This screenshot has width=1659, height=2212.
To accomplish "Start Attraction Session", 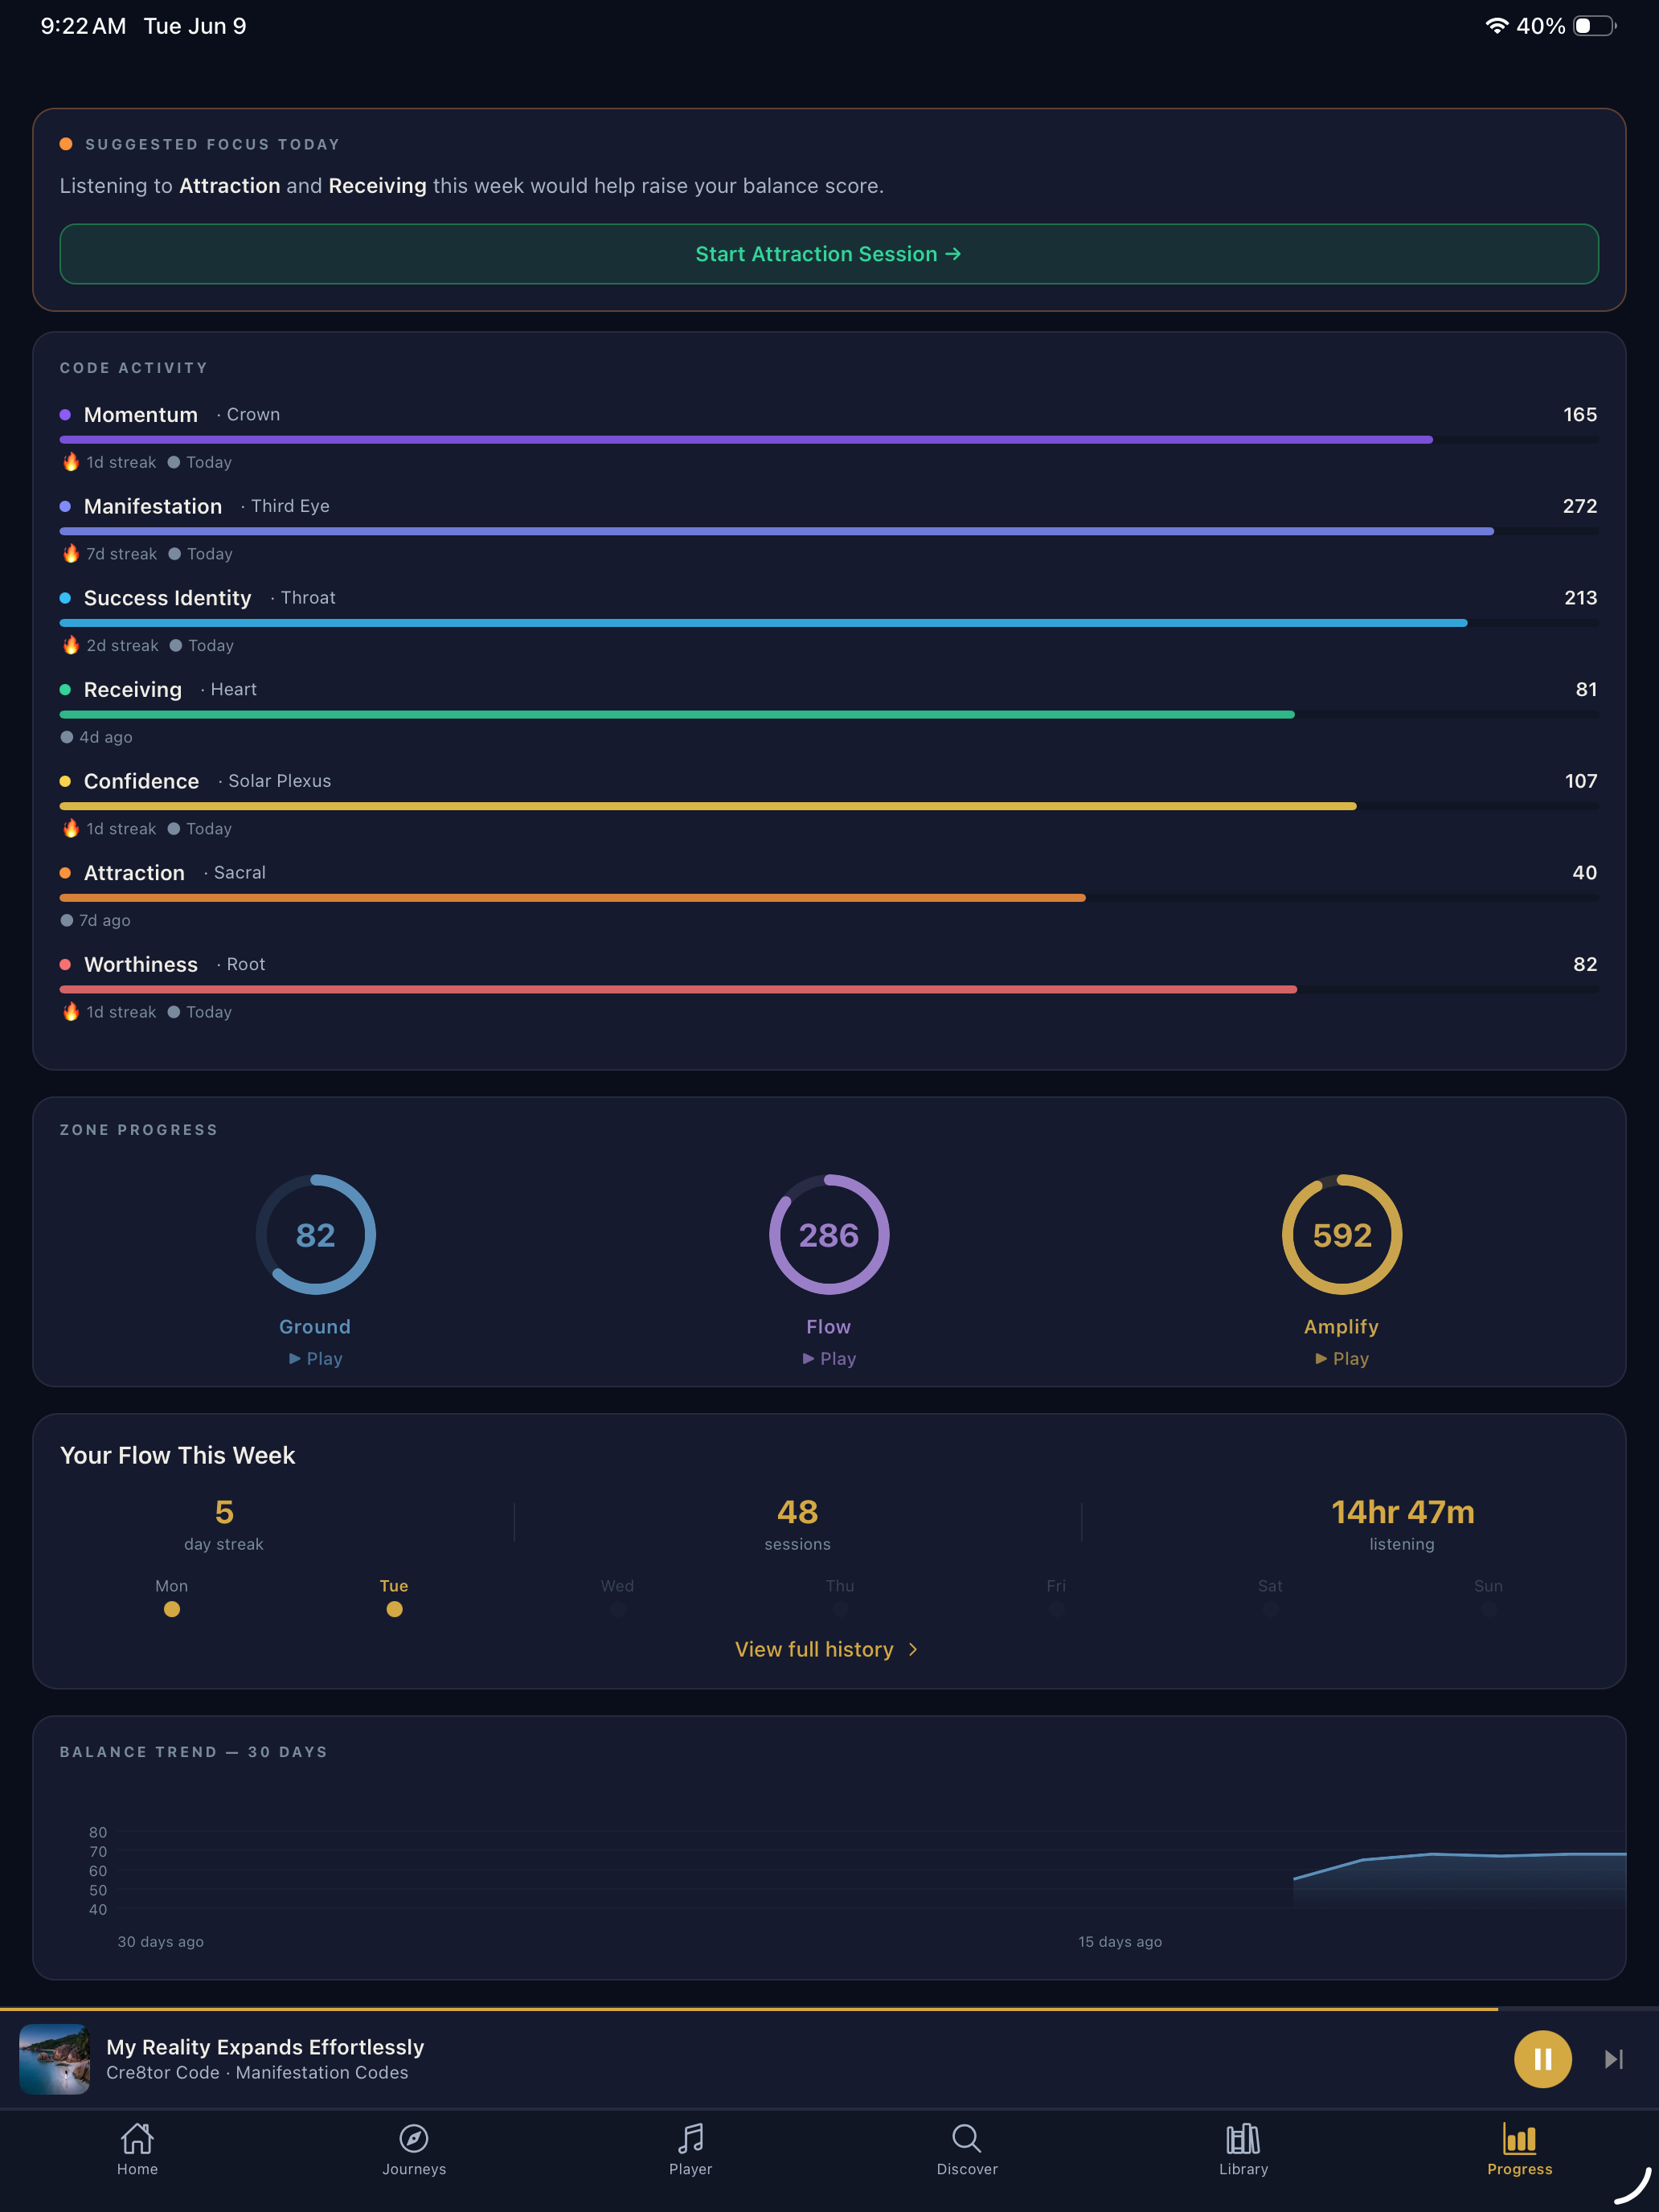I will pyautogui.click(x=829, y=254).
